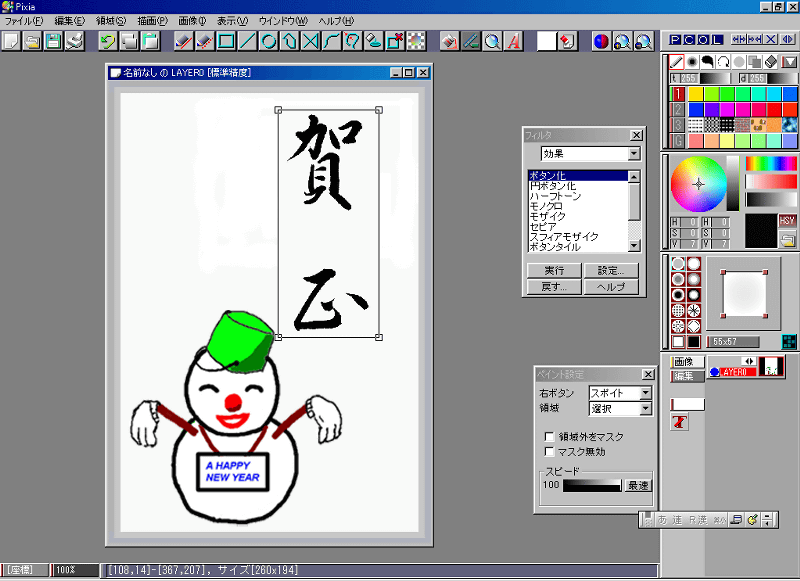
Task: Open the 描画(P) menu
Action: 152,20
